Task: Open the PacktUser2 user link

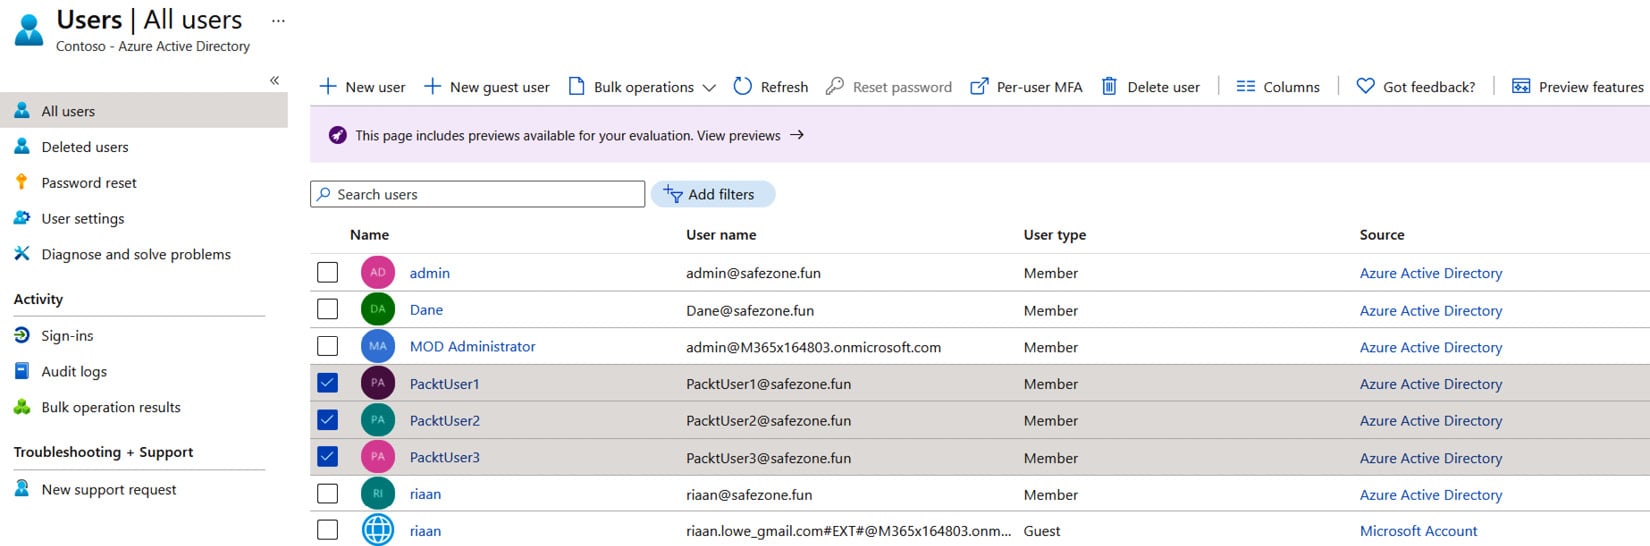Action: [445, 421]
